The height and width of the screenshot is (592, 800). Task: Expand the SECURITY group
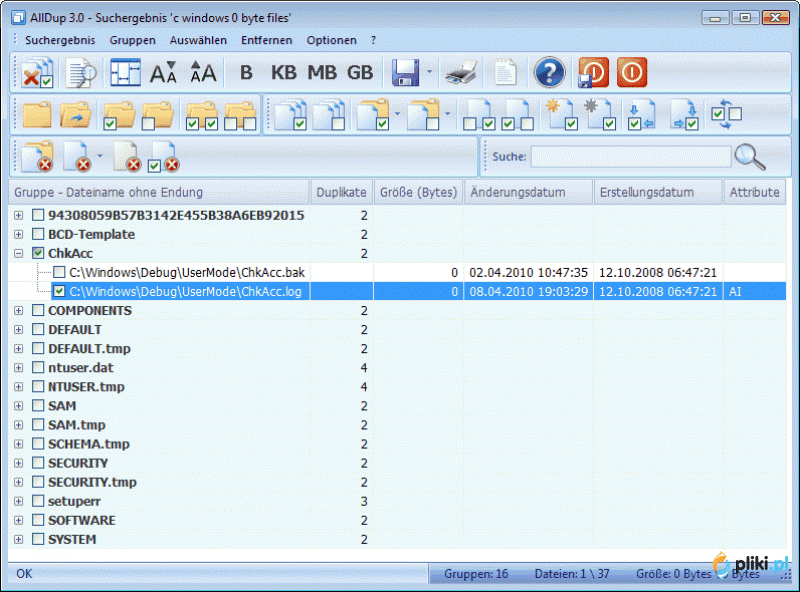(18, 463)
